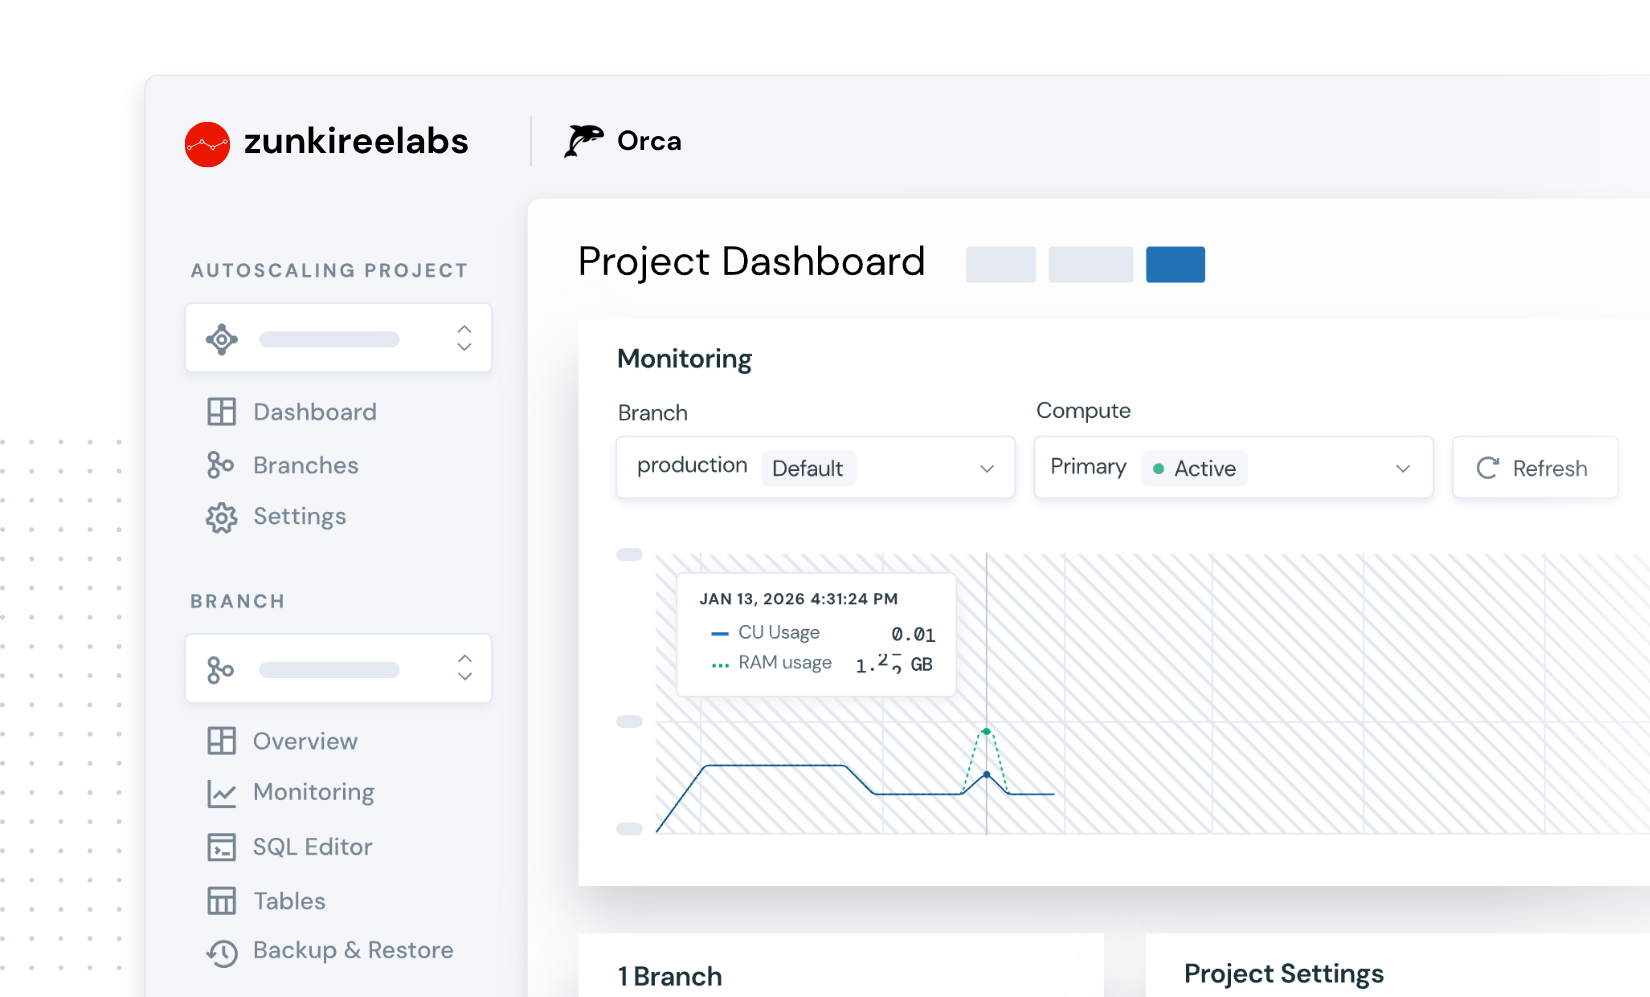Click the zunkireelabs logo icon
The height and width of the screenshot is (997, 1650).
[207, 144]
